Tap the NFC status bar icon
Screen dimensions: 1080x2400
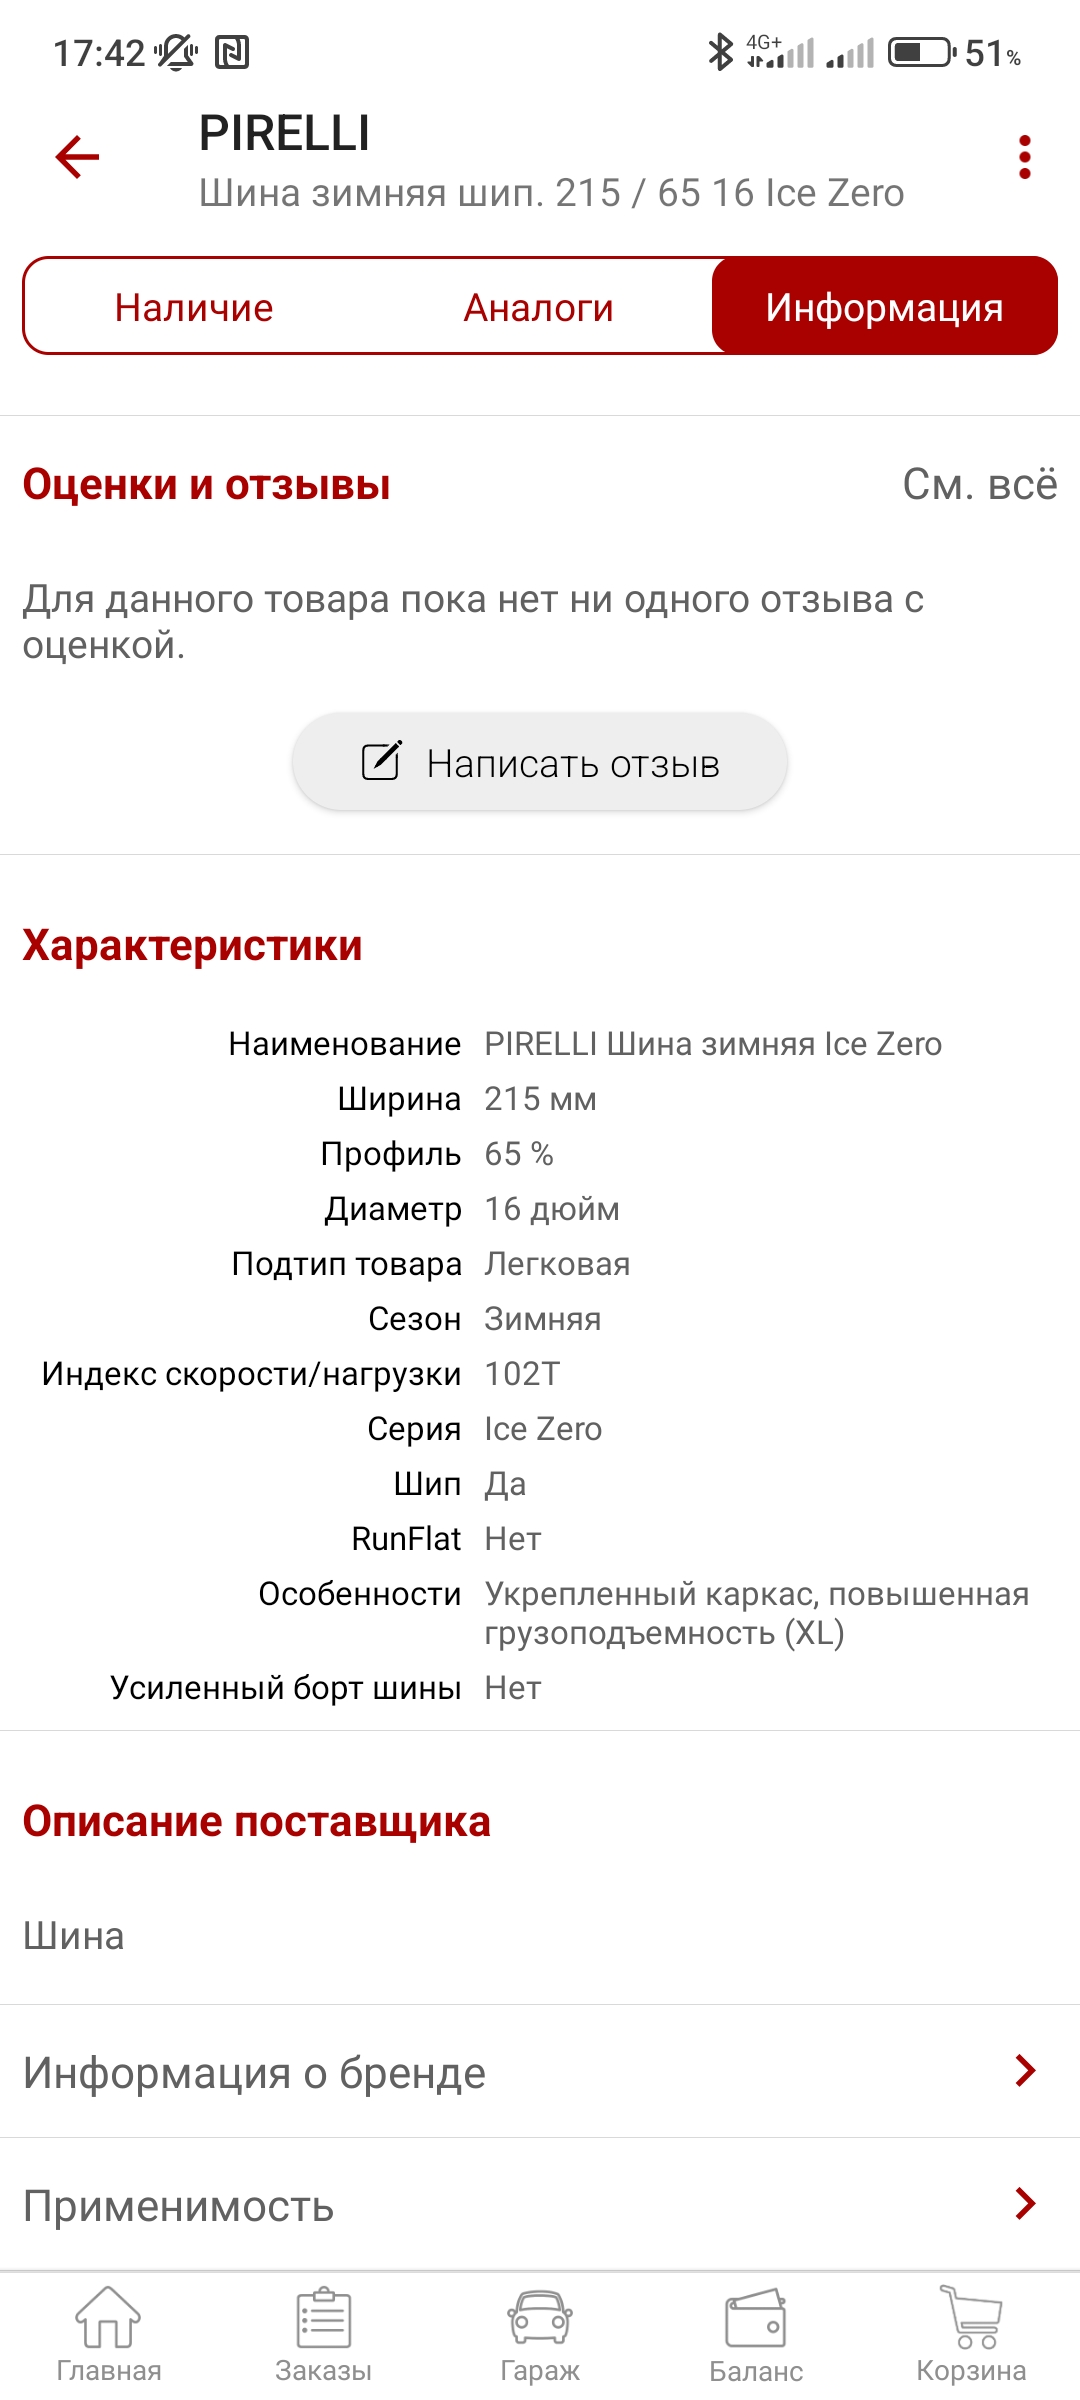[232, 52]
